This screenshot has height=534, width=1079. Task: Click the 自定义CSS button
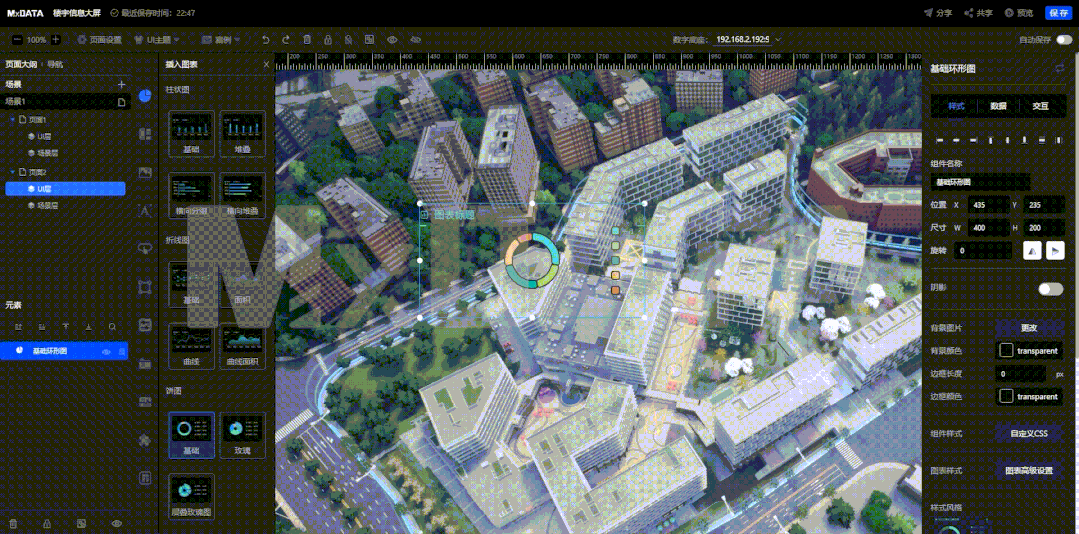click(x=1029, y=434)
